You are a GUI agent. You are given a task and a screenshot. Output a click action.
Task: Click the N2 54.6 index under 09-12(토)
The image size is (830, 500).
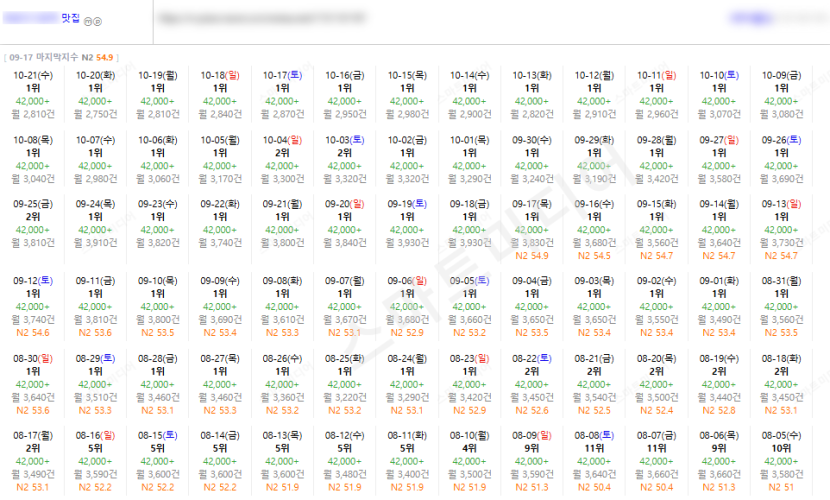33,333
